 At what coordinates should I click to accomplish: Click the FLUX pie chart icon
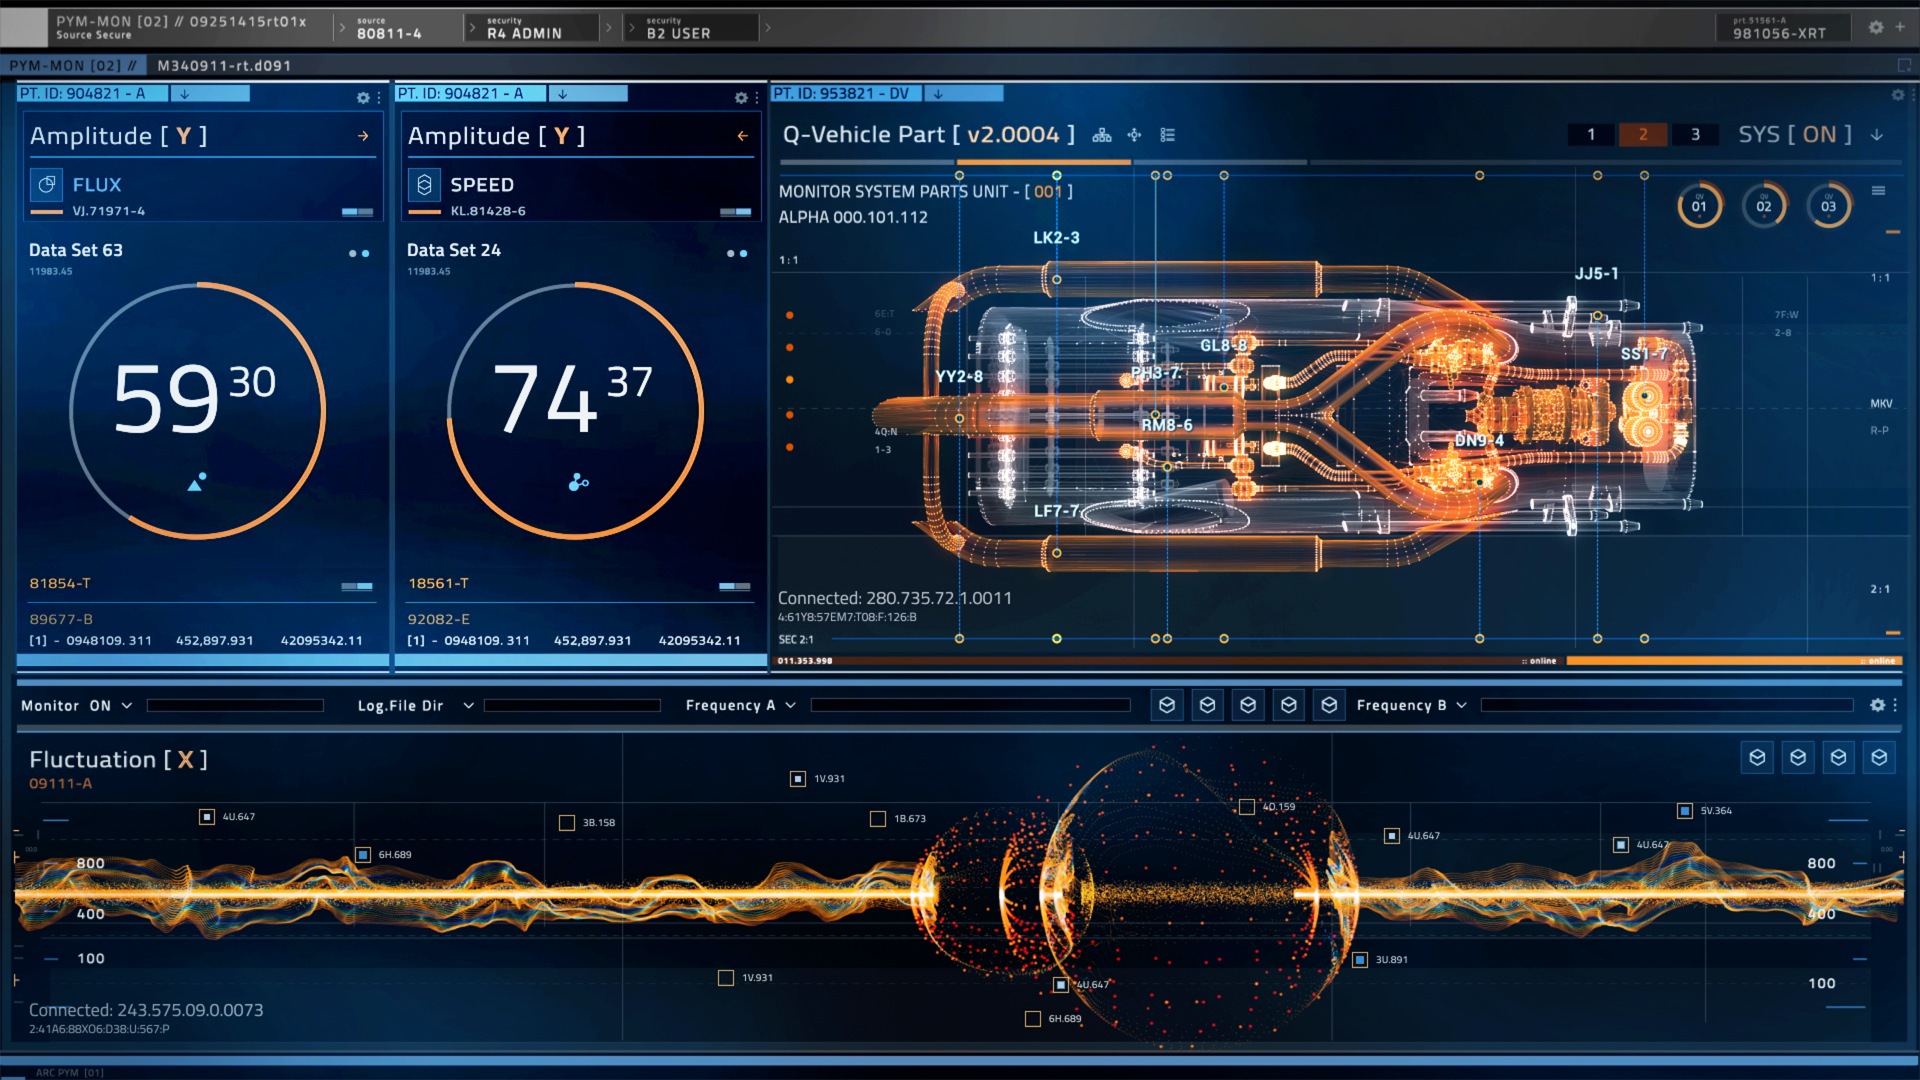click(x=46, y=185)
